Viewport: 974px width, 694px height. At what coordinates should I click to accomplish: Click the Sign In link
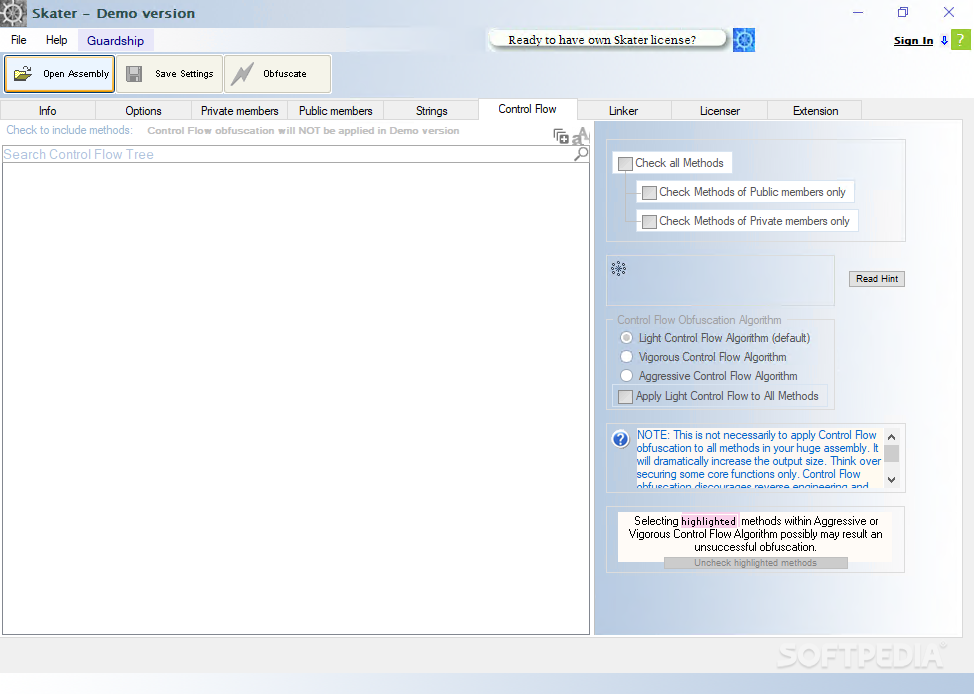[x=913, y=40]
